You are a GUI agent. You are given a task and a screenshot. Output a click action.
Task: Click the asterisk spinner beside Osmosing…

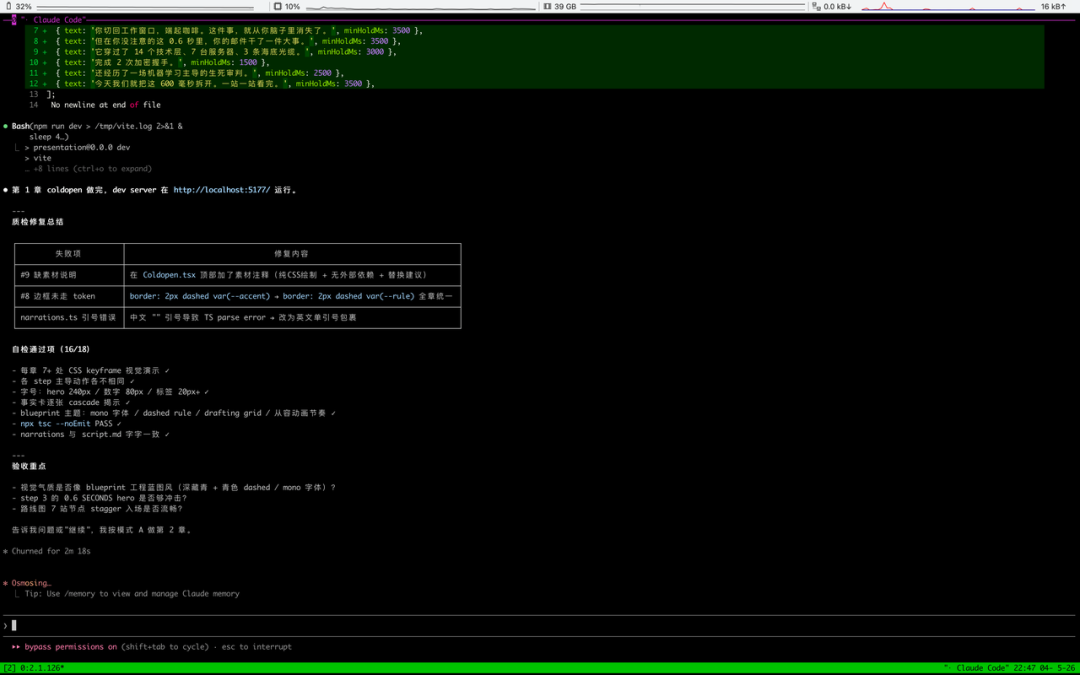[x=6, y=583]
